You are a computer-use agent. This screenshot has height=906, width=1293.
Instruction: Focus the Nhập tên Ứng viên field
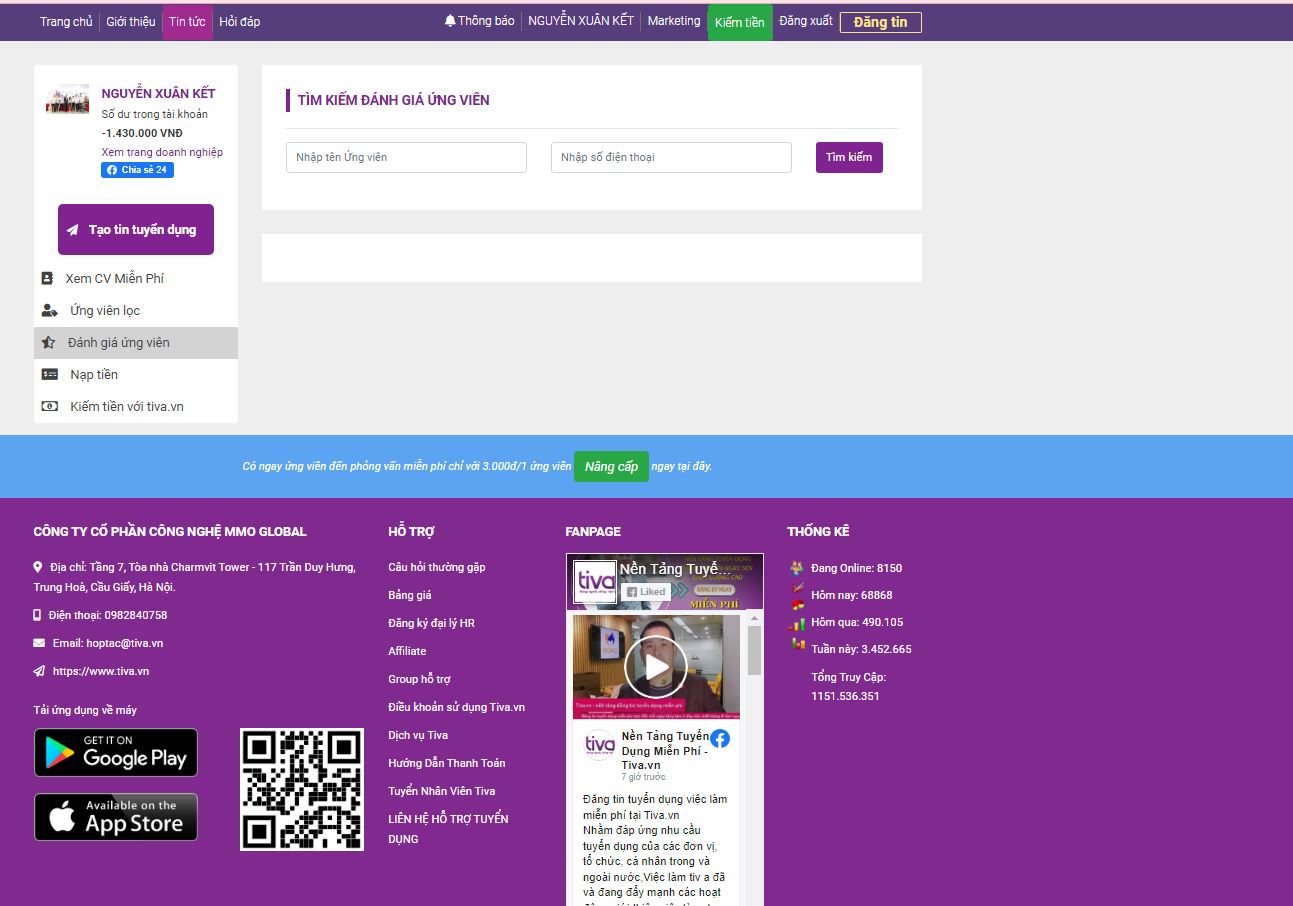click(x=406, y=158)
